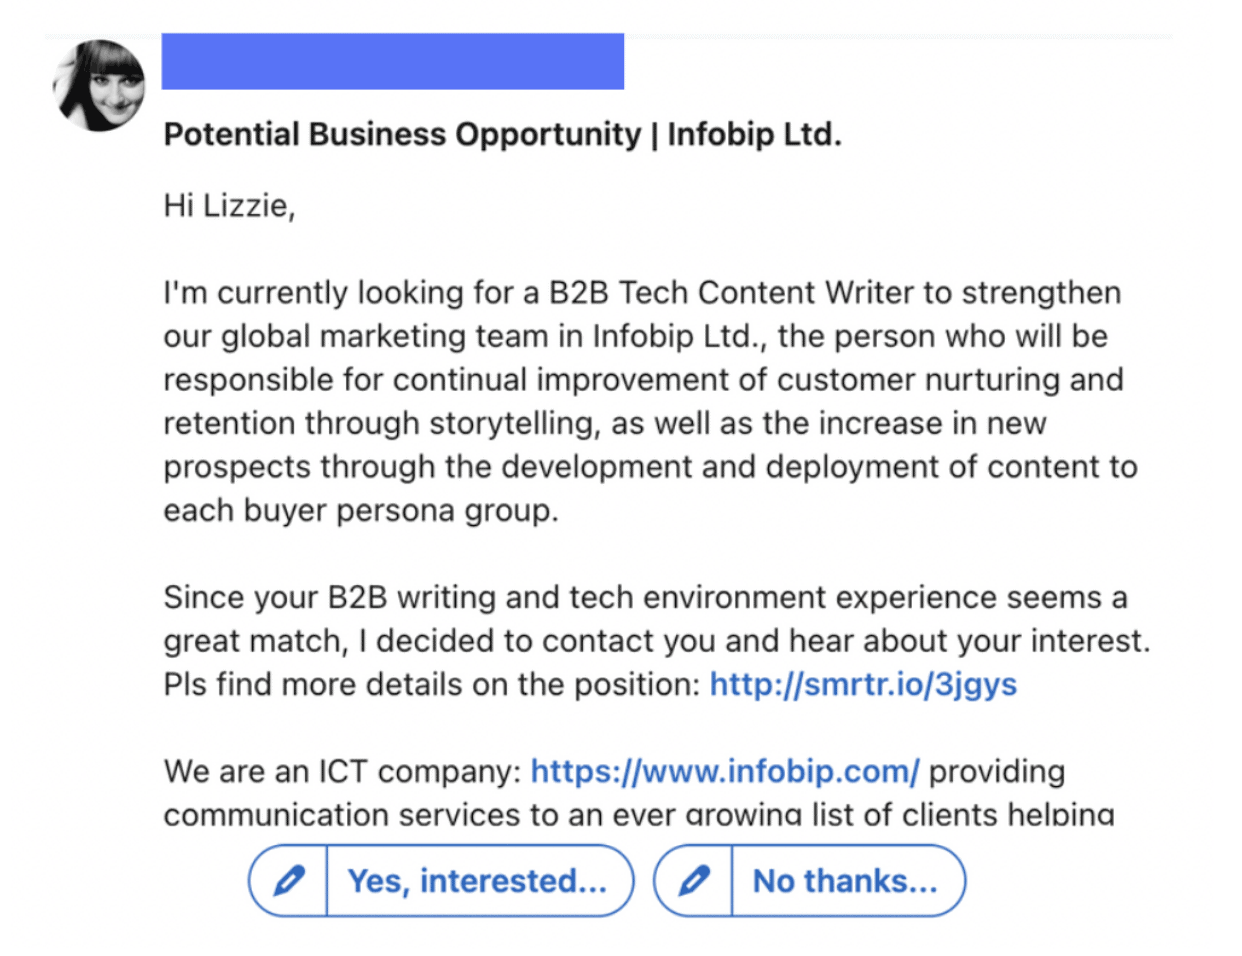Open the smrtr.io/3jgys position link
This screenshot has height=956, width=1242.
click(863, 685)
